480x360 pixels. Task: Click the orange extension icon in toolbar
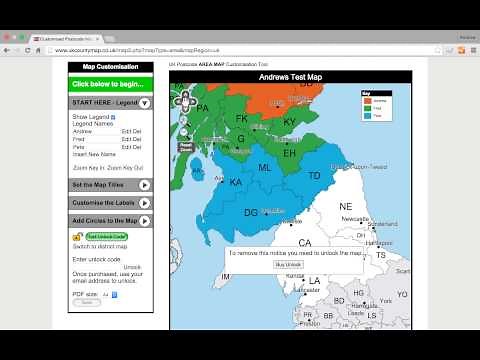(x=461, y=50)
